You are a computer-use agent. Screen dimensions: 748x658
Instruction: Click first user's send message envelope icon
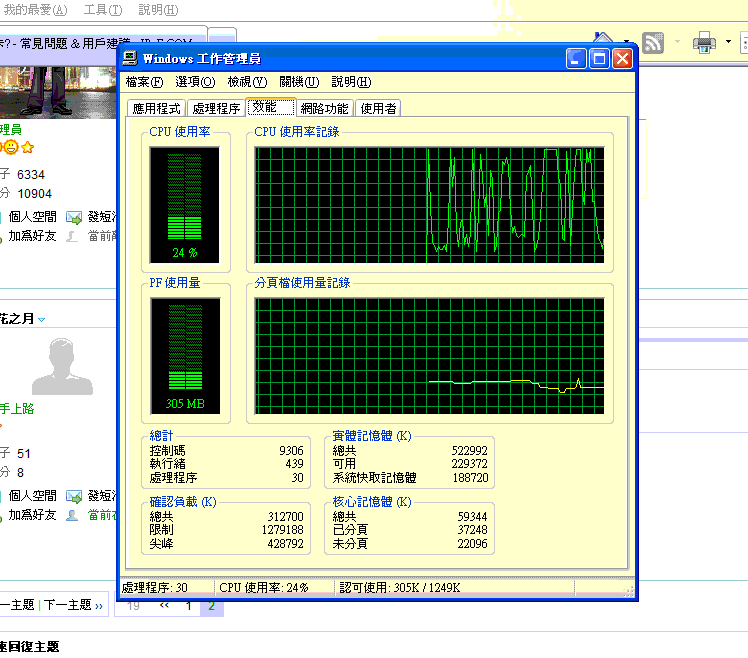coord(74,217)
